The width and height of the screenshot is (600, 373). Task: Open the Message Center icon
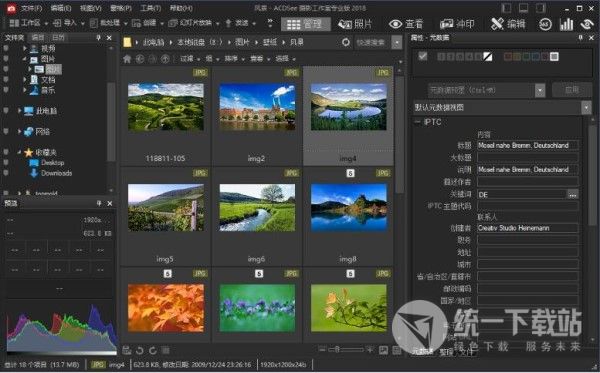coord(587,24)
